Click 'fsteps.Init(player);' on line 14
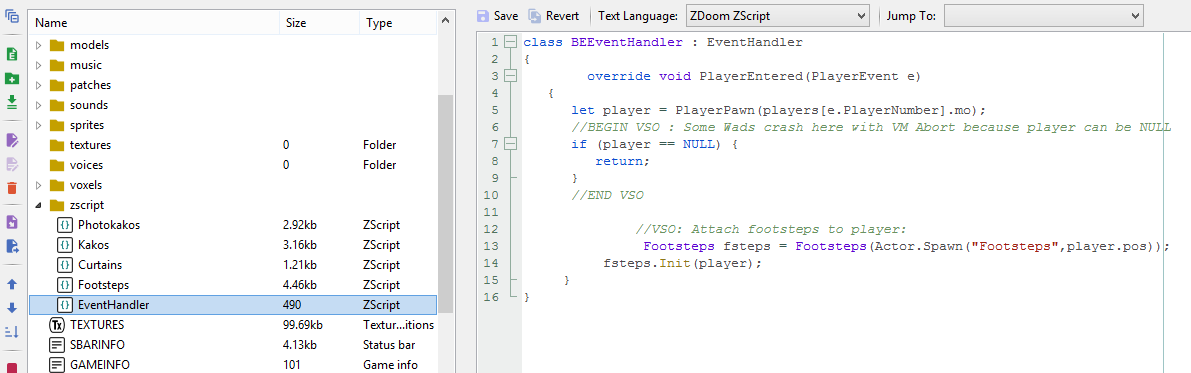Viewport: 1191px width, 373px height. click(682, 264)
